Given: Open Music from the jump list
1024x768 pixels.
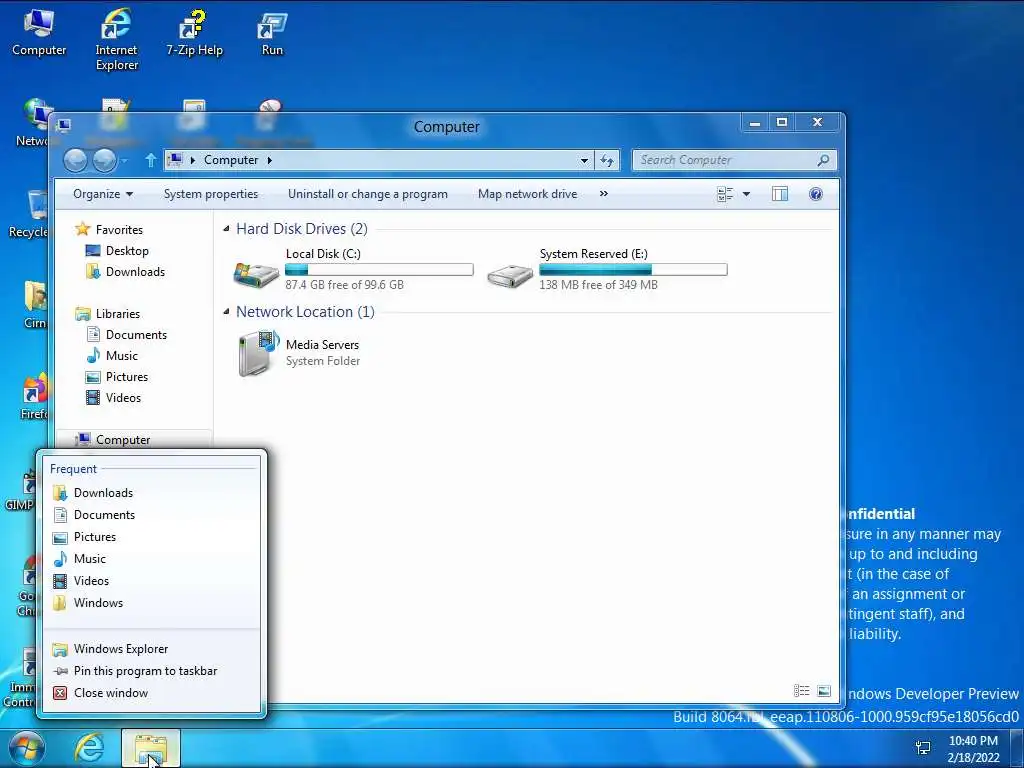Looking at the screenshot, I should click(x=151, y=559).
